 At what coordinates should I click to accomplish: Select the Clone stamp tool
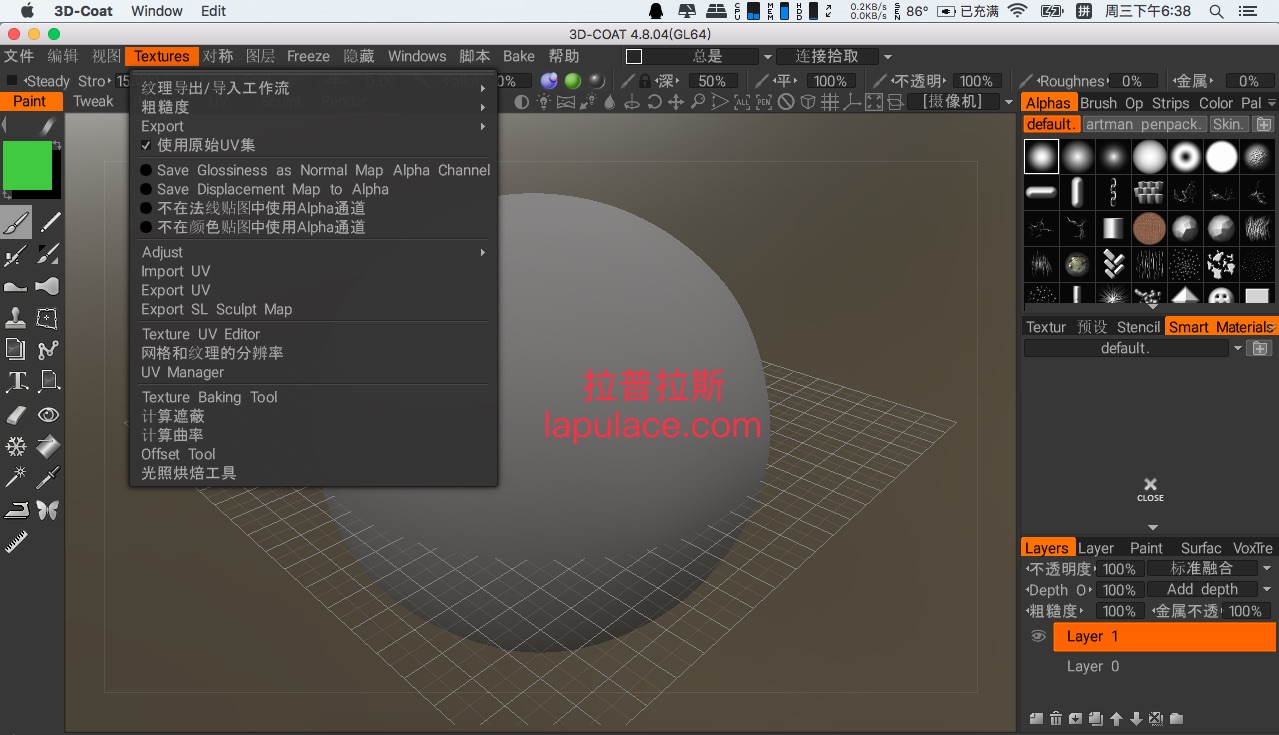tap(16, 318)
